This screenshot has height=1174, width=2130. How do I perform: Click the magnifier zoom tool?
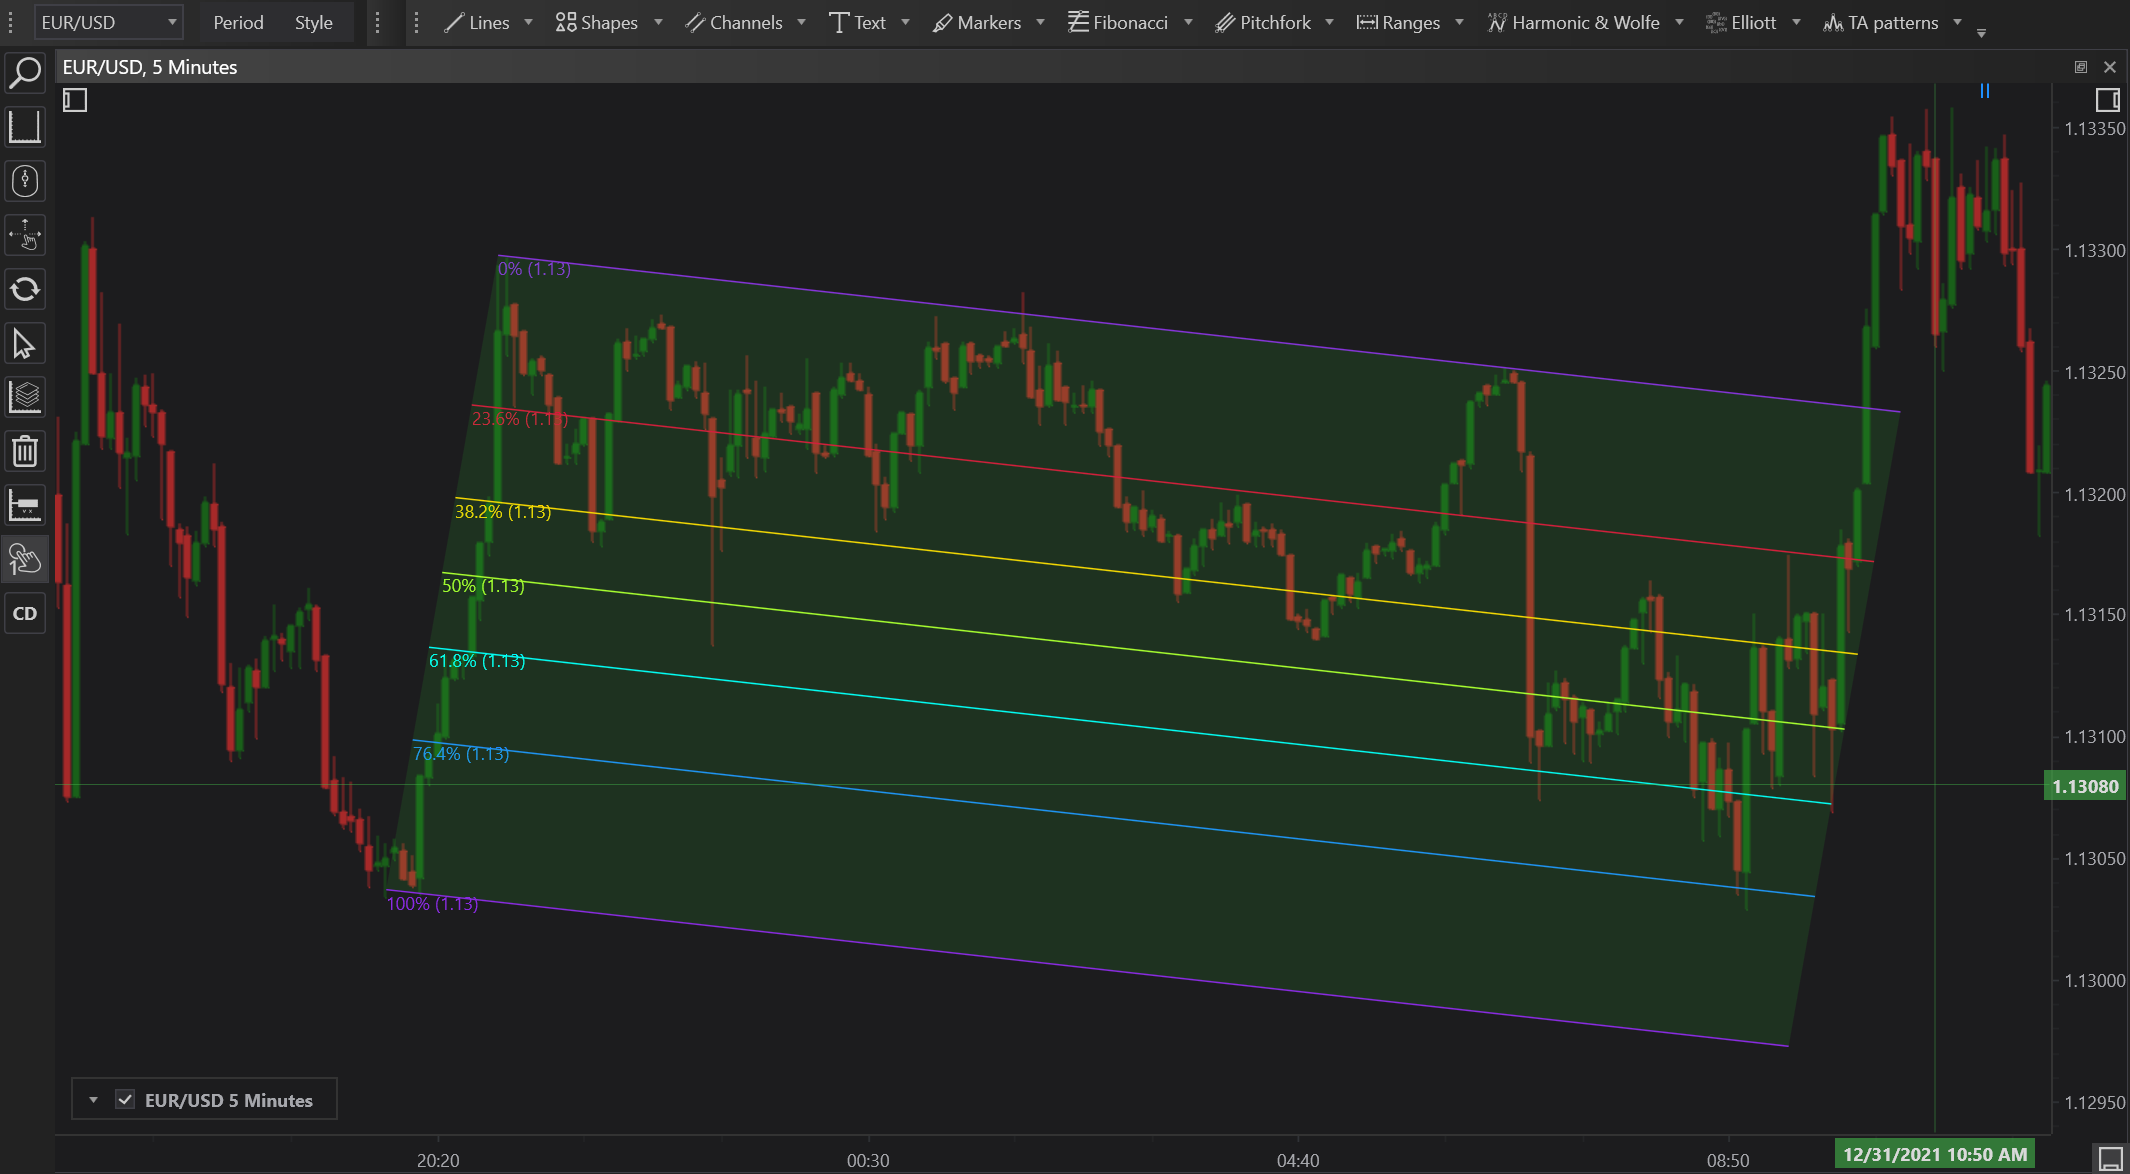coord(25,73)
